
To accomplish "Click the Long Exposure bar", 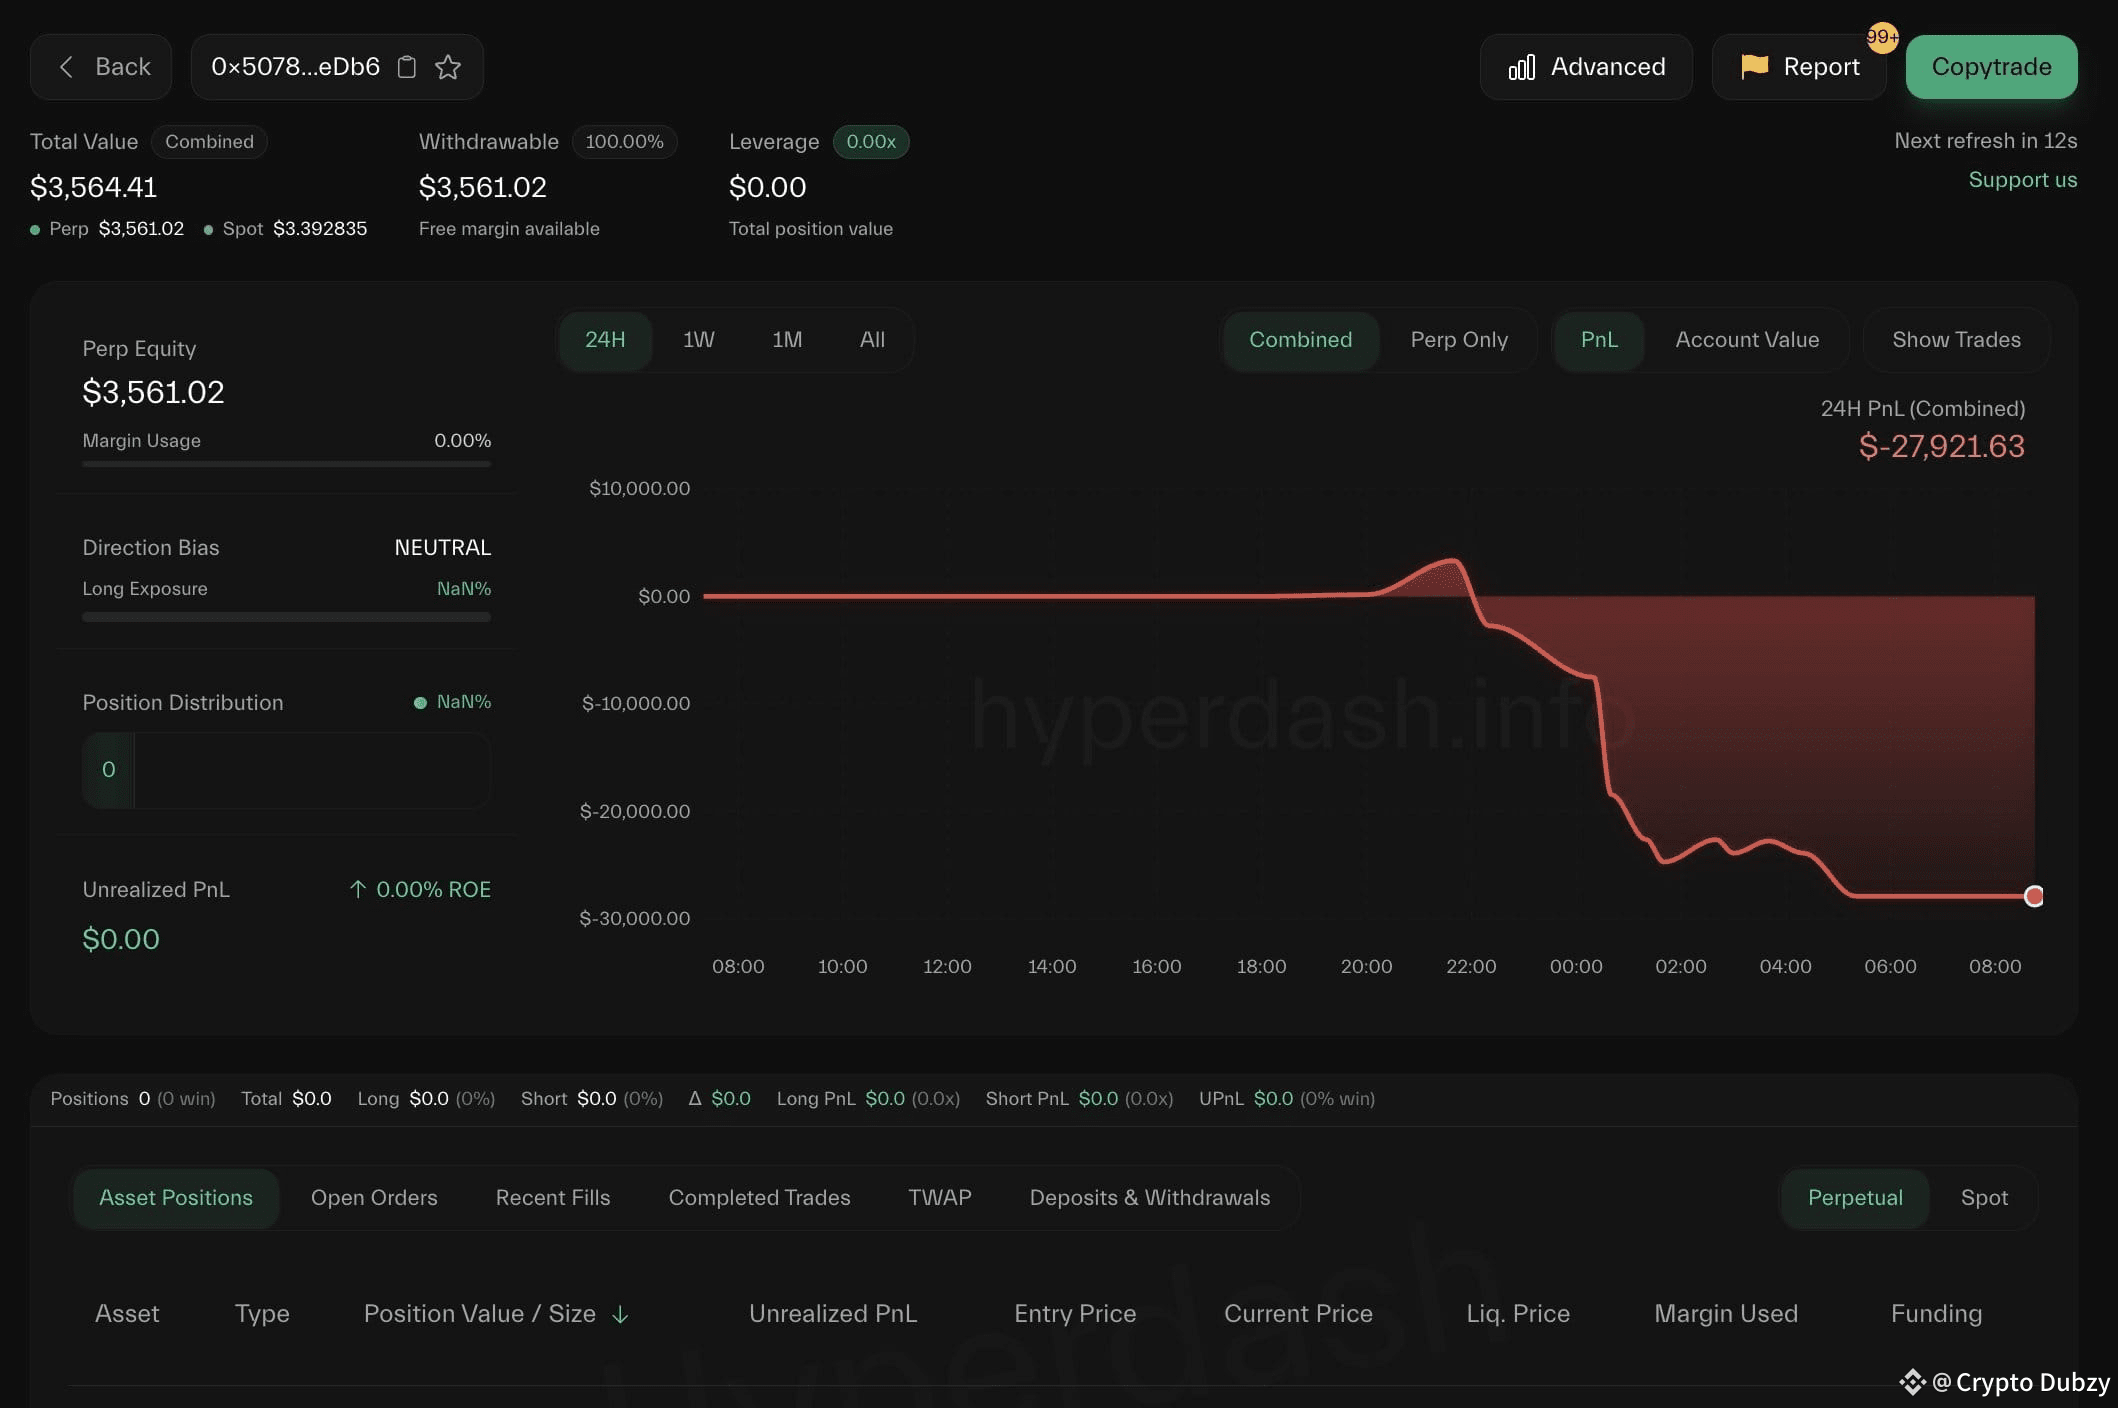I will click(286, 617).
